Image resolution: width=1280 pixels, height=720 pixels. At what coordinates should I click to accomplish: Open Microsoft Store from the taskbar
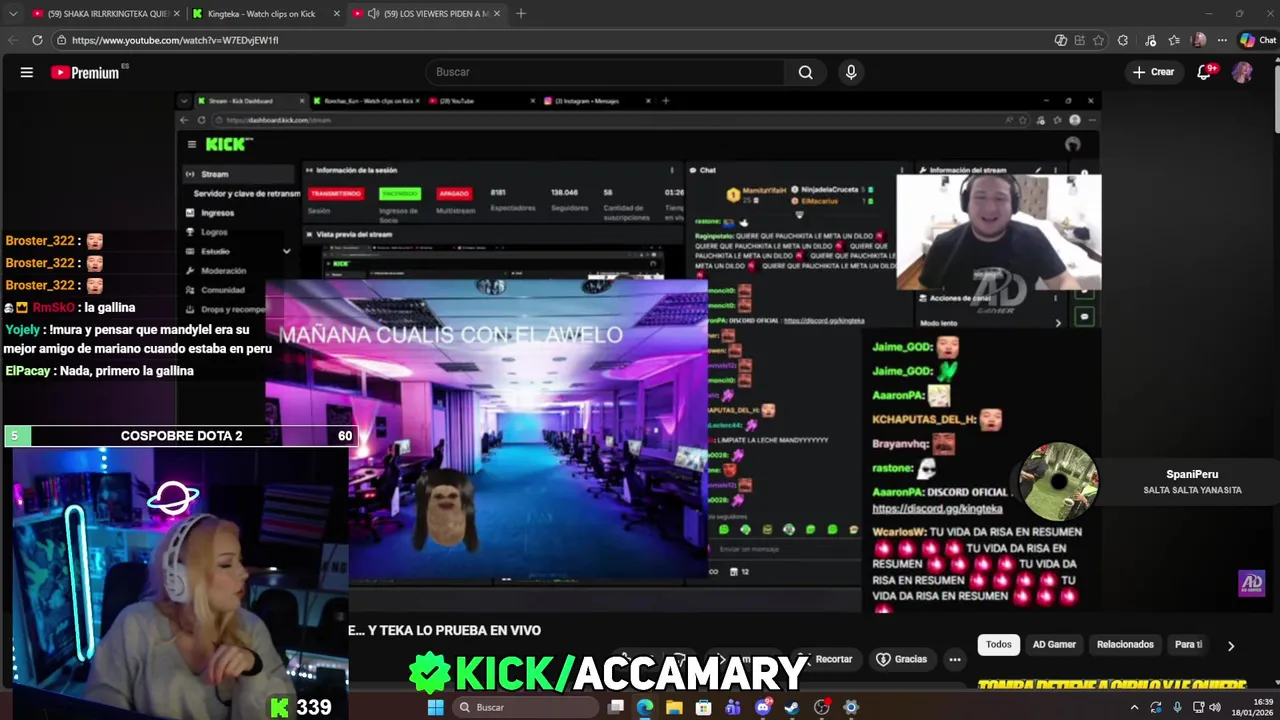click(x=704, y=707)
